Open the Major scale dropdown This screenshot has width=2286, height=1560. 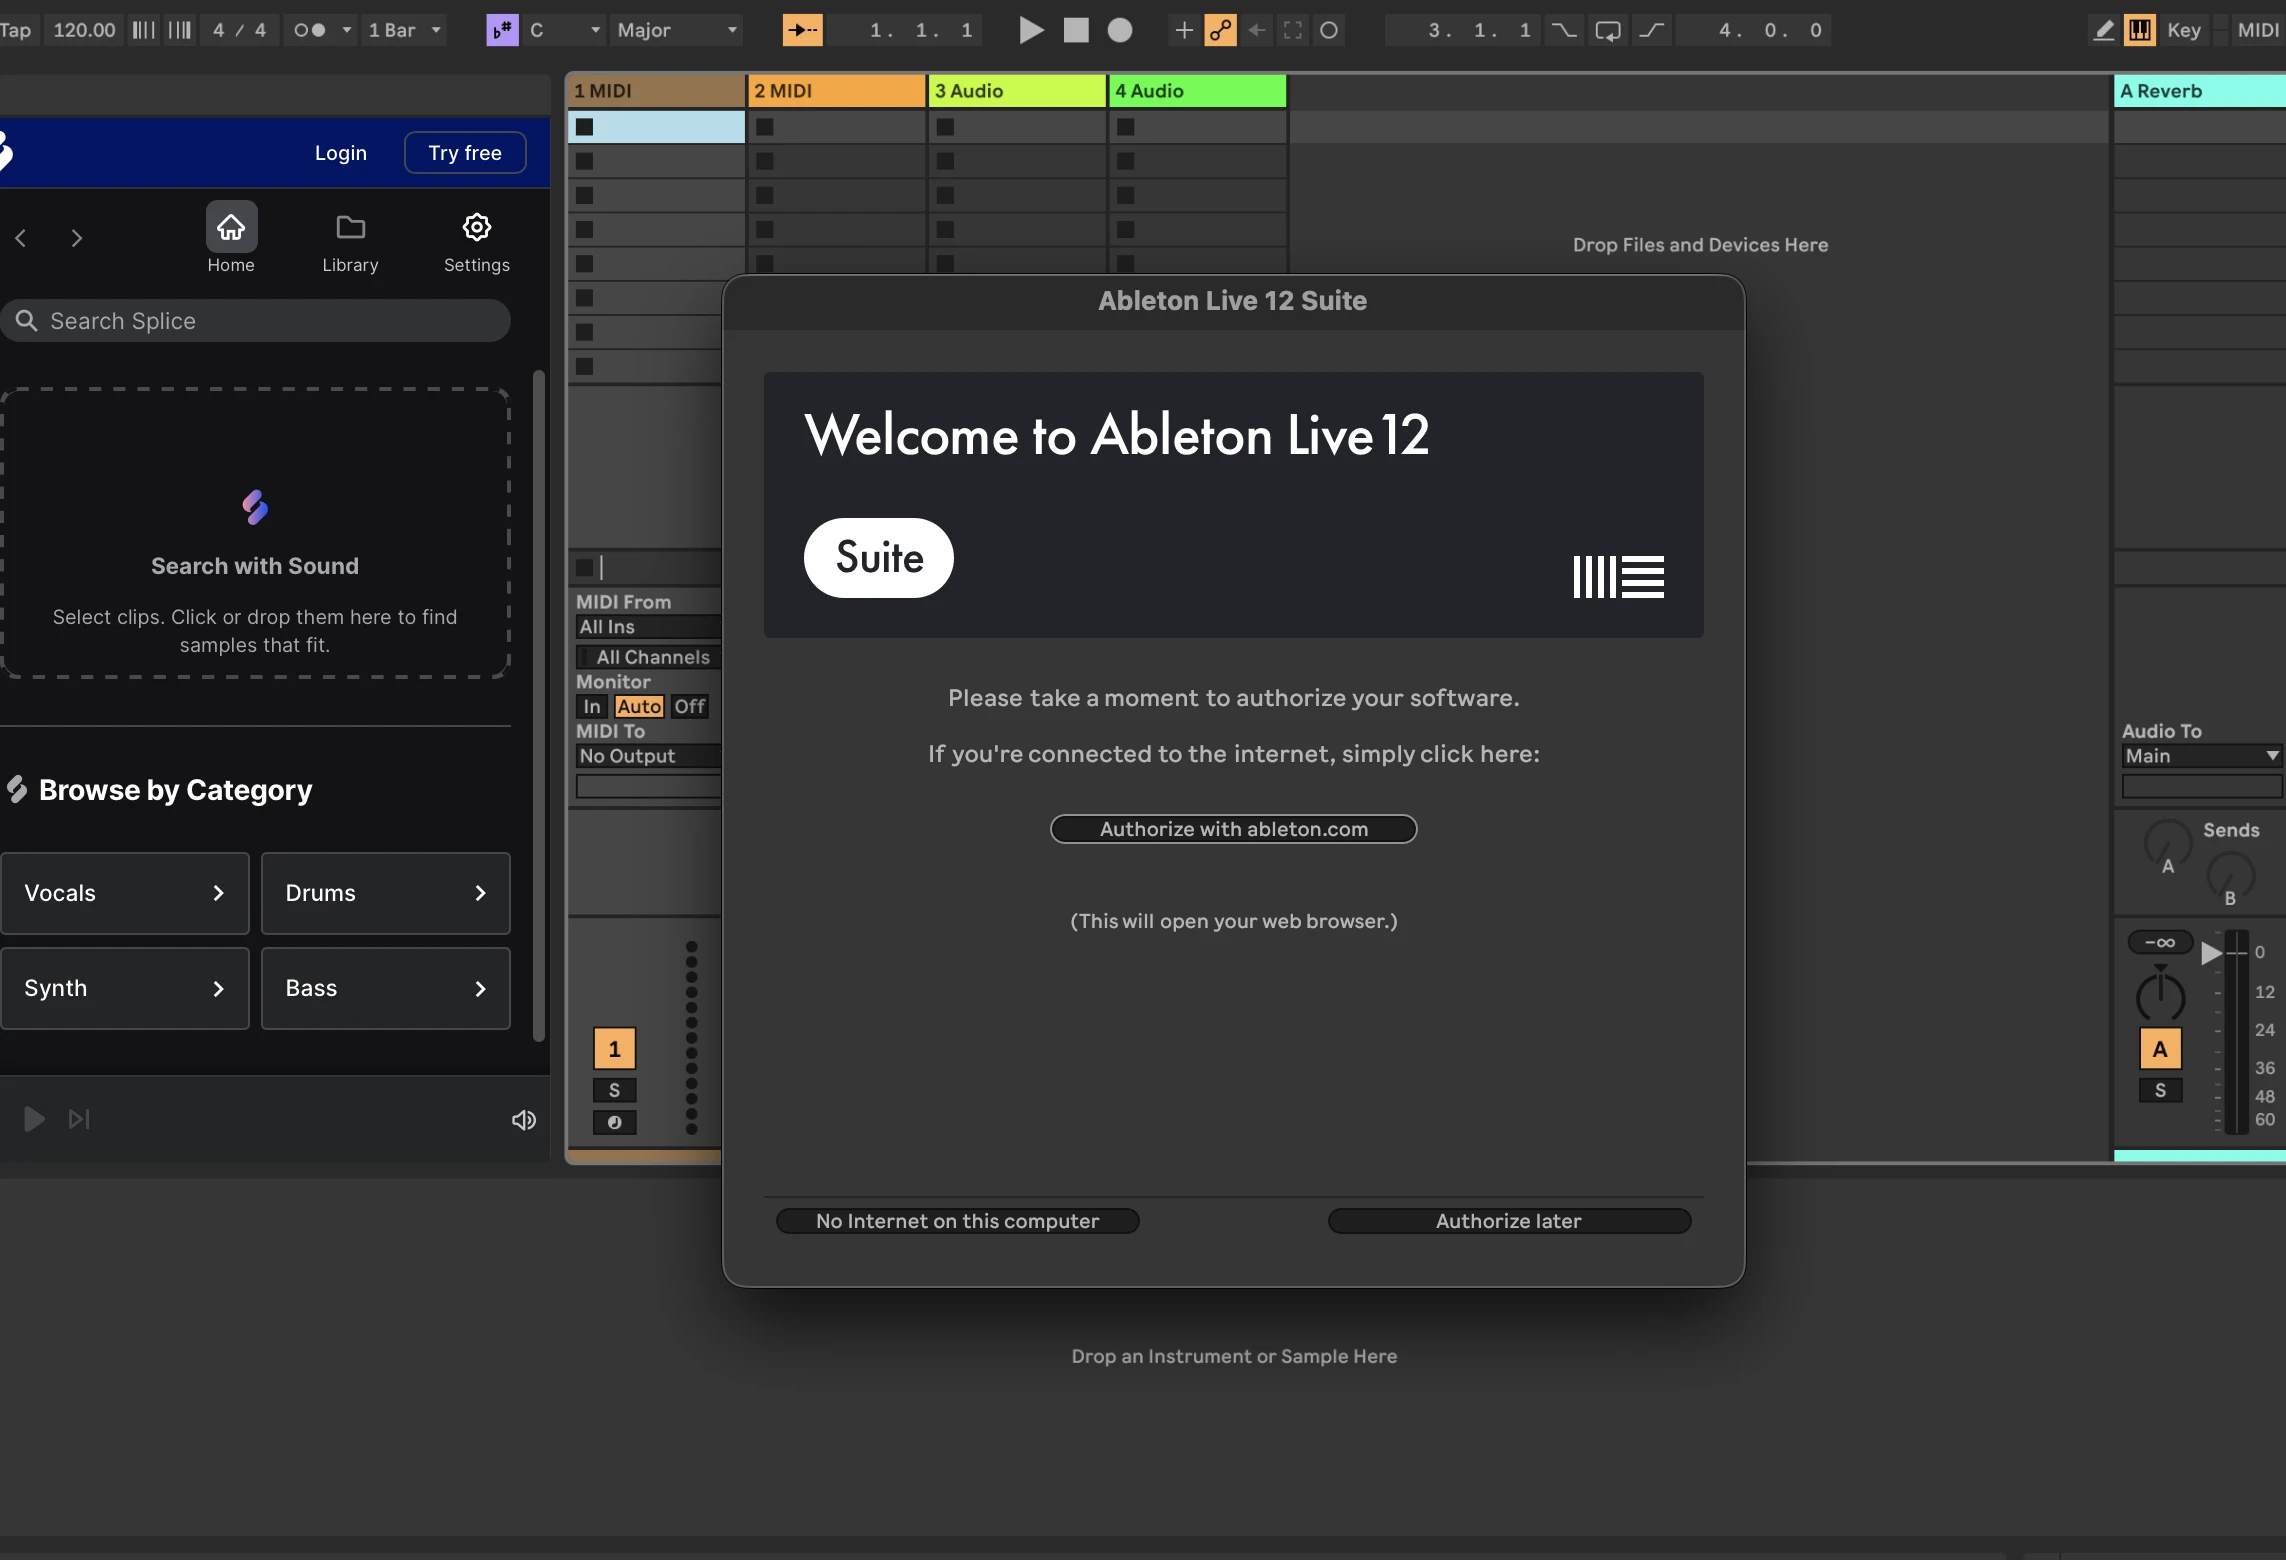677,30
